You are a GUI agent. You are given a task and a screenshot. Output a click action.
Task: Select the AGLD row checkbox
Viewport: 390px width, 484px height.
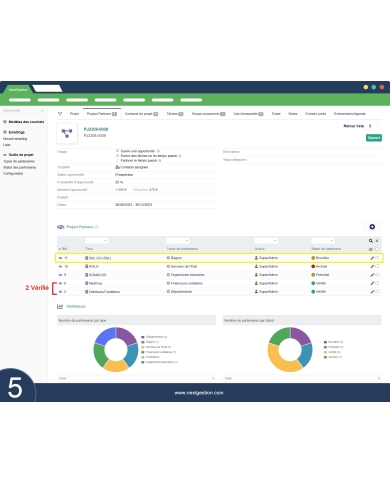pos(377,266)
